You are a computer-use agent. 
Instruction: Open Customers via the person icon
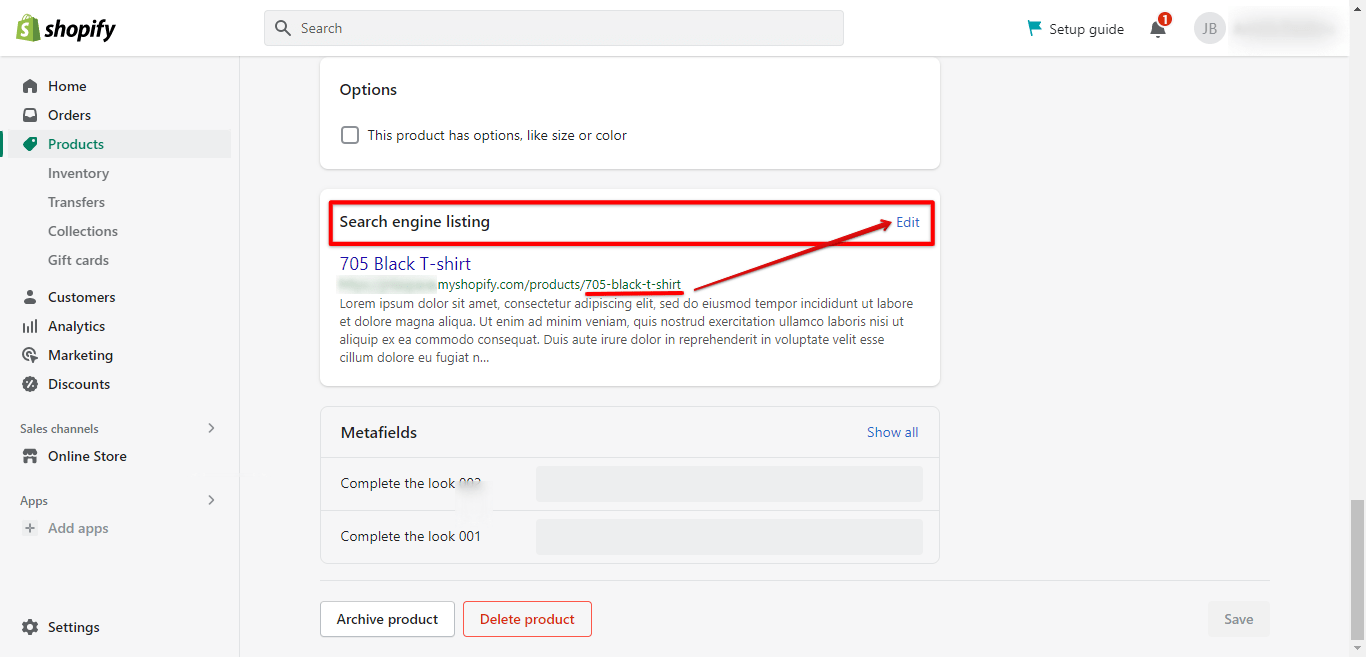(x=29, y=296)
